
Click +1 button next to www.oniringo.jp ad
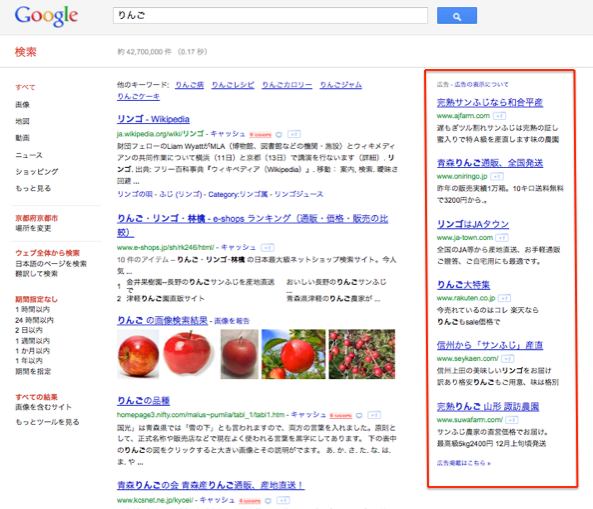[497, 176]
